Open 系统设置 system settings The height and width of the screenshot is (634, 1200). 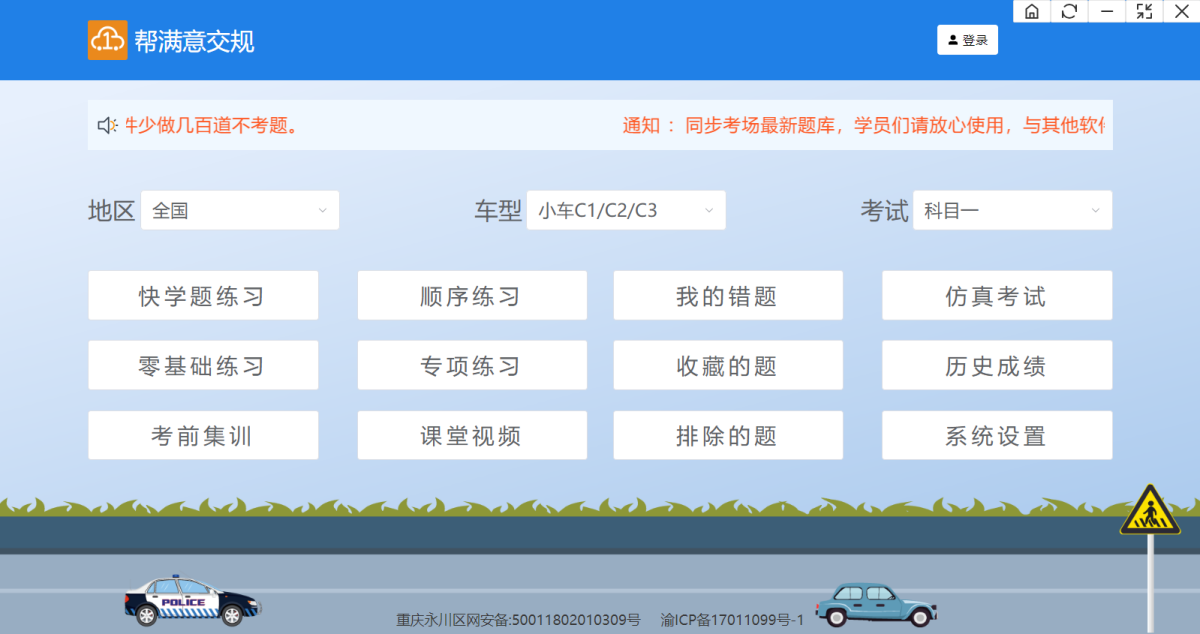coord(996,435)
